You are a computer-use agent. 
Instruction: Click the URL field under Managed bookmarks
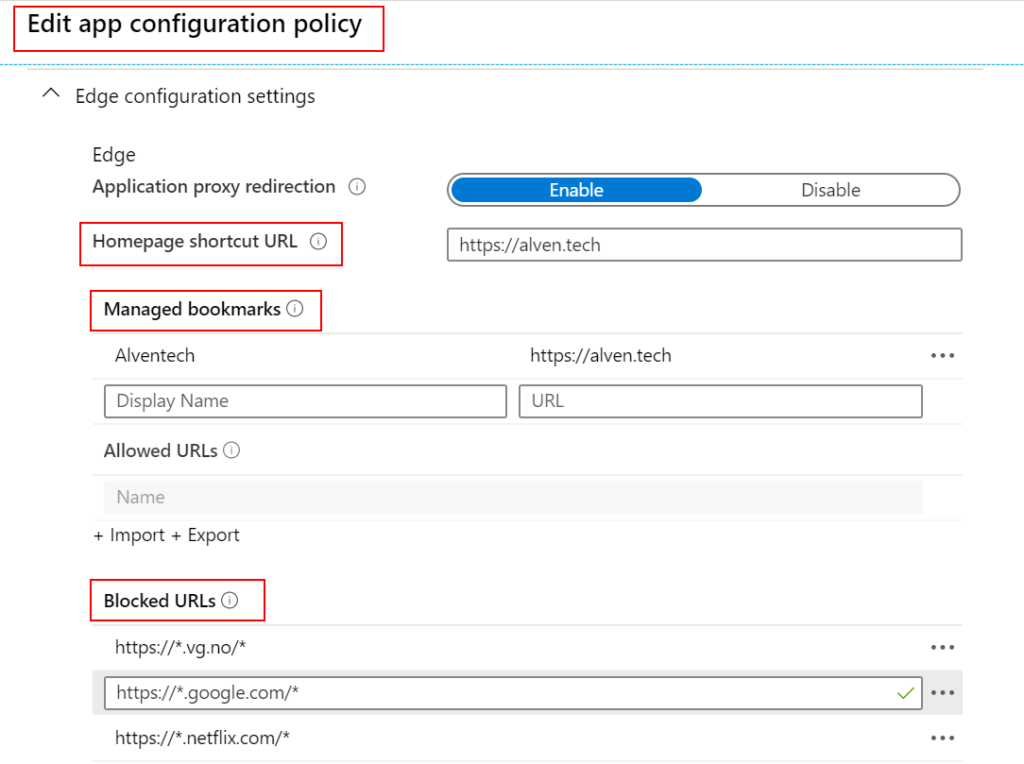[720, 401]
